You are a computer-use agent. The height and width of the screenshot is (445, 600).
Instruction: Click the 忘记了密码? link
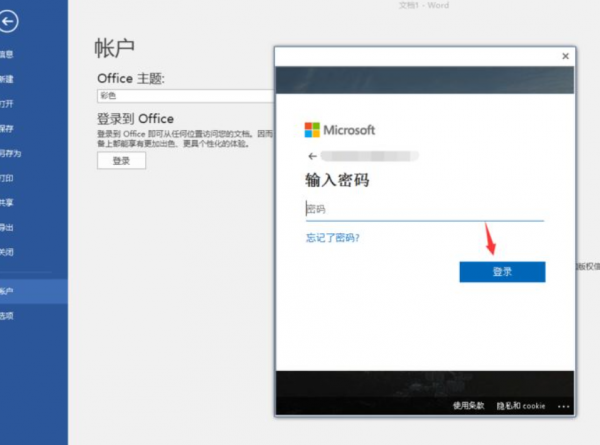[x=333, y=238]
